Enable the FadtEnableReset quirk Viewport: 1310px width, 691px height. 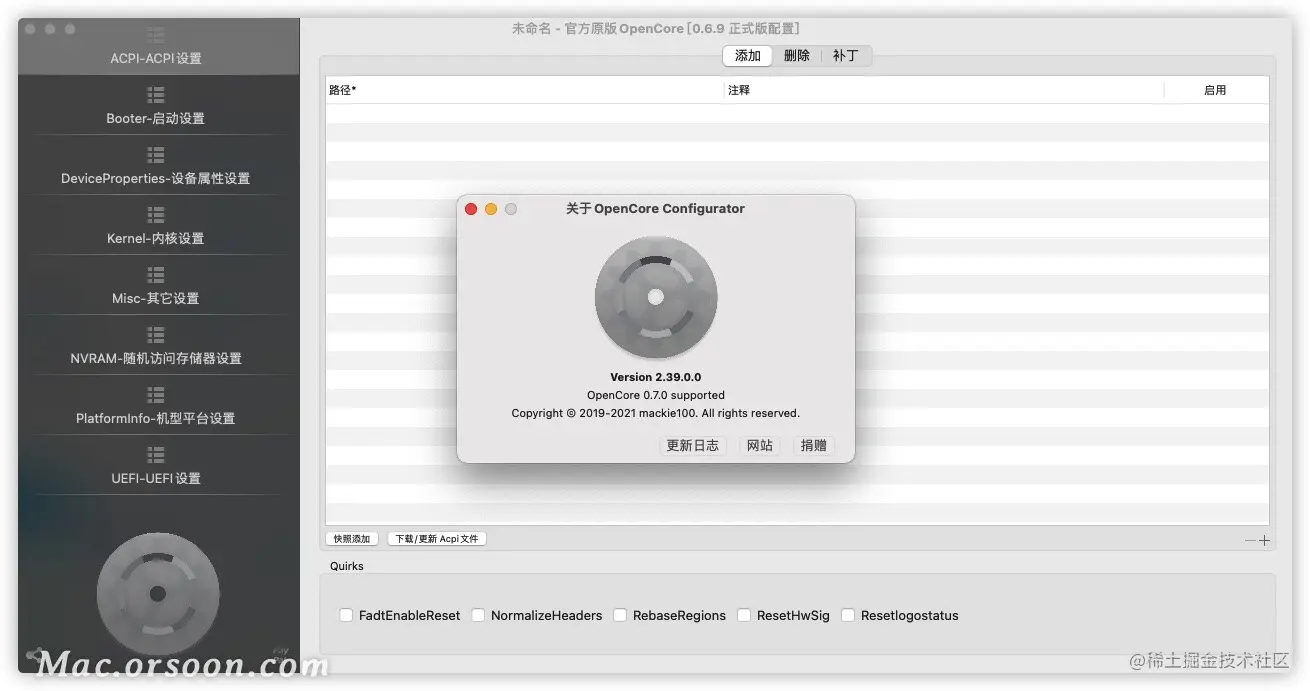[346, 615]
